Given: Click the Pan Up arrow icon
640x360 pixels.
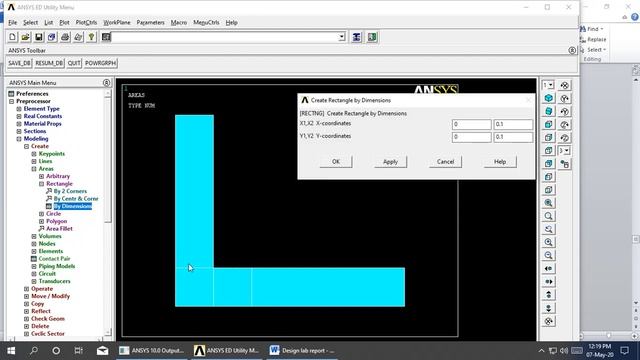Looking at the screenshot, I should [x=549, y=295].
